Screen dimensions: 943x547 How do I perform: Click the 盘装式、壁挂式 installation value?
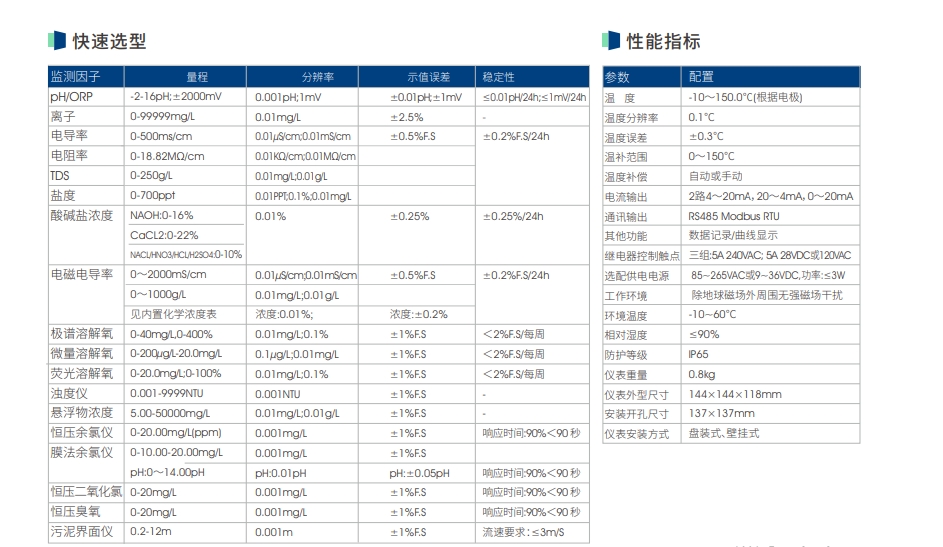[x=724, y=433]
